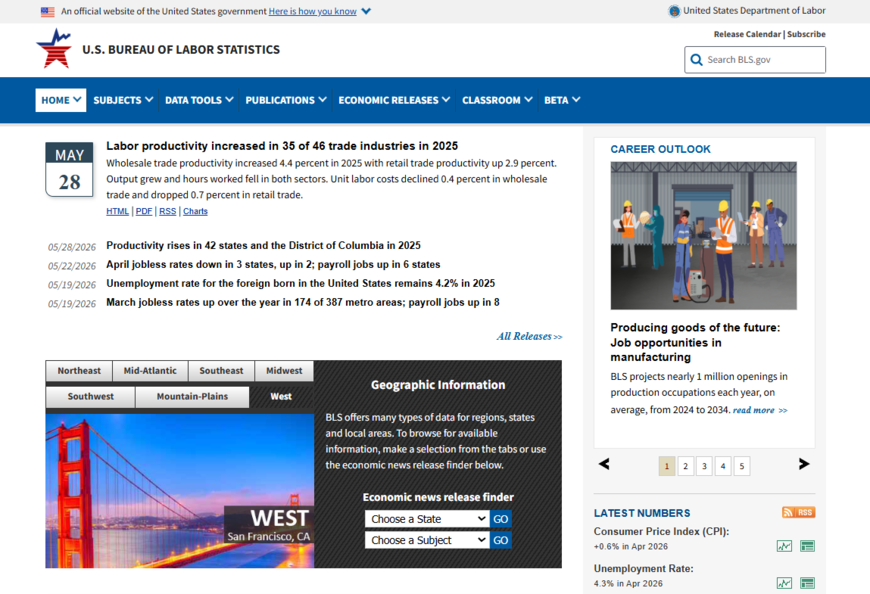
Task: Open the Labor productivity increased headline
Action: click(282, 146)
